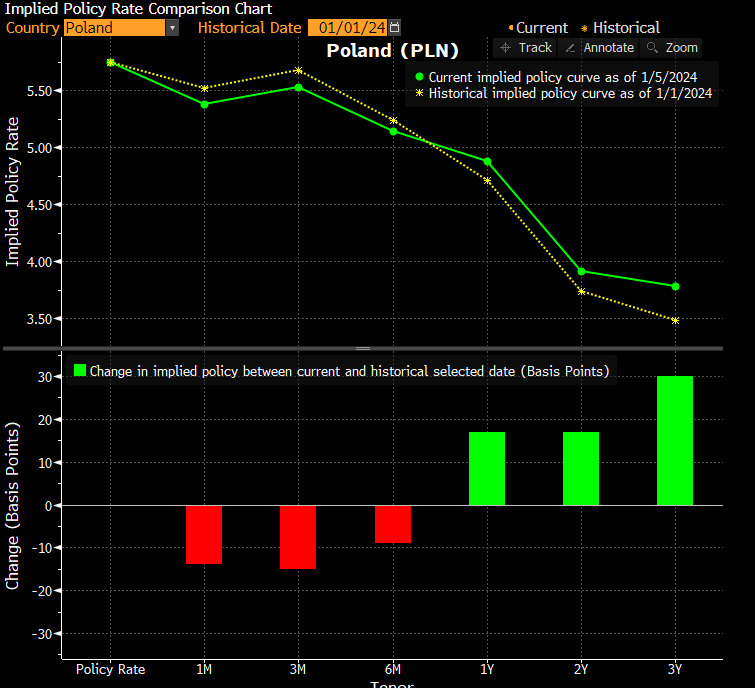Select the Poland country field
This screenshot has height=688, width=755.
[114, 28]
